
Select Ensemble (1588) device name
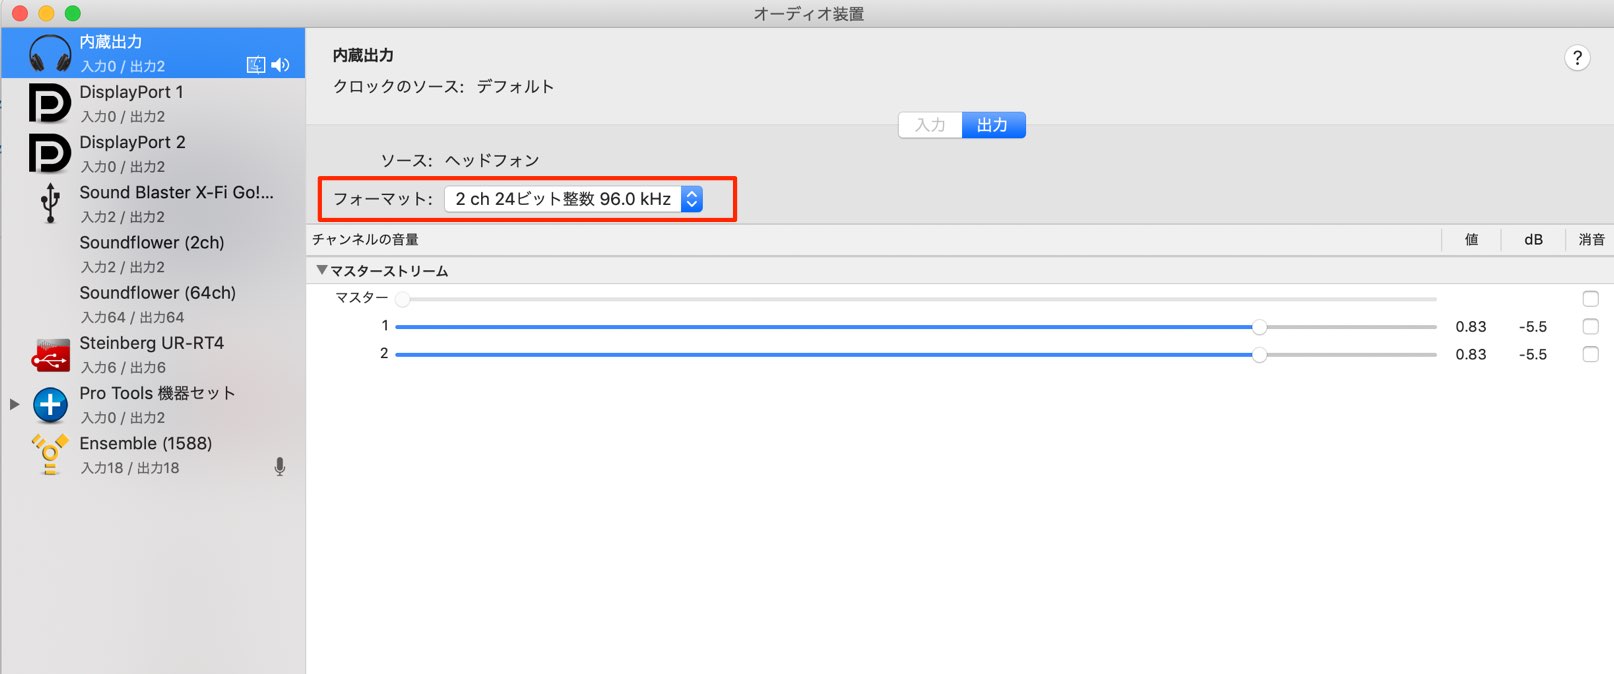(x=146, y=443)
